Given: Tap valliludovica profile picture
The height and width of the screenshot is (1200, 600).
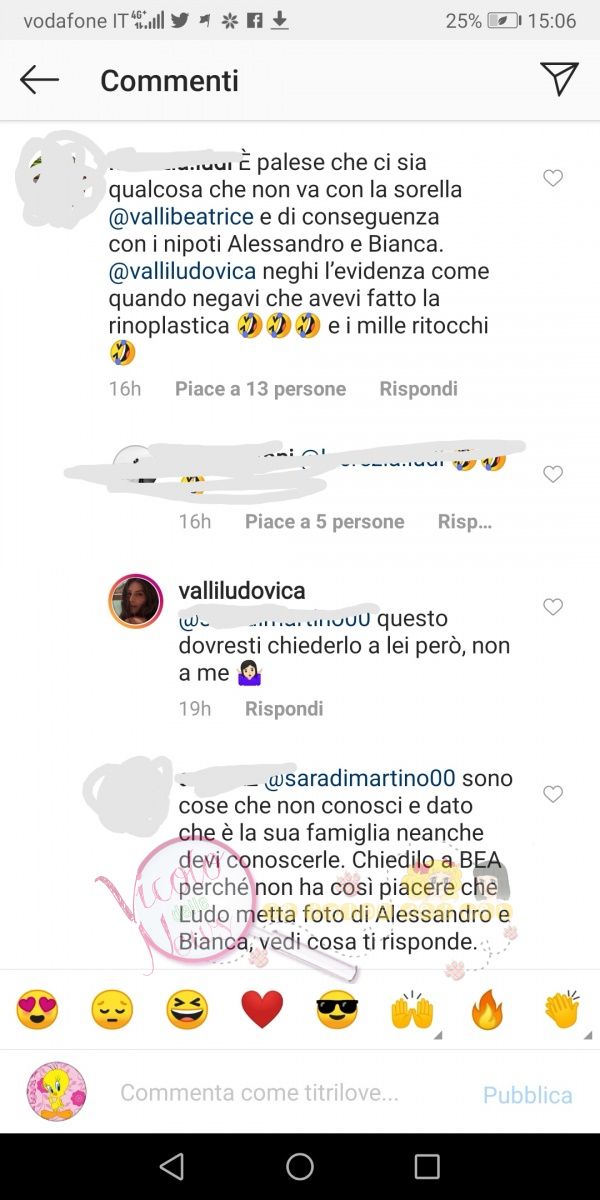Looking at the screenshot, I should click(135, 601).
